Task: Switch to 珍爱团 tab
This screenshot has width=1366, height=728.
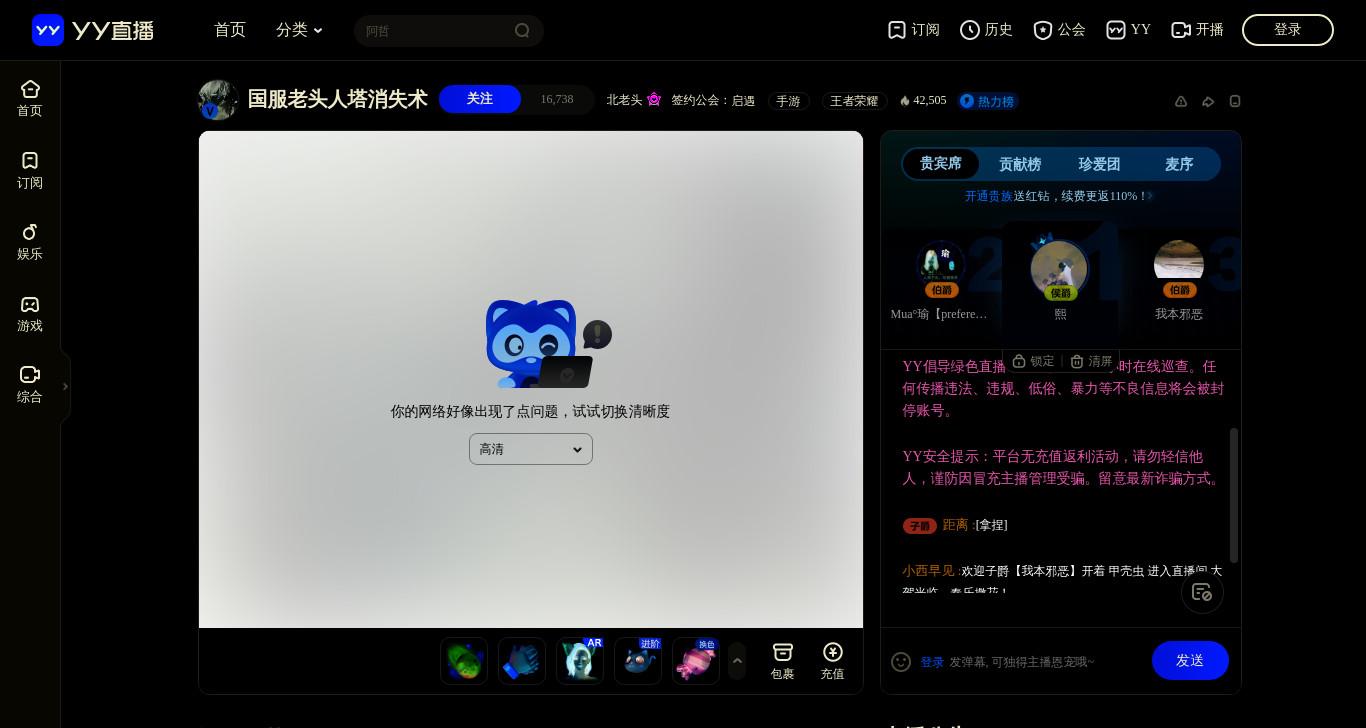Action: point(1099,164)
